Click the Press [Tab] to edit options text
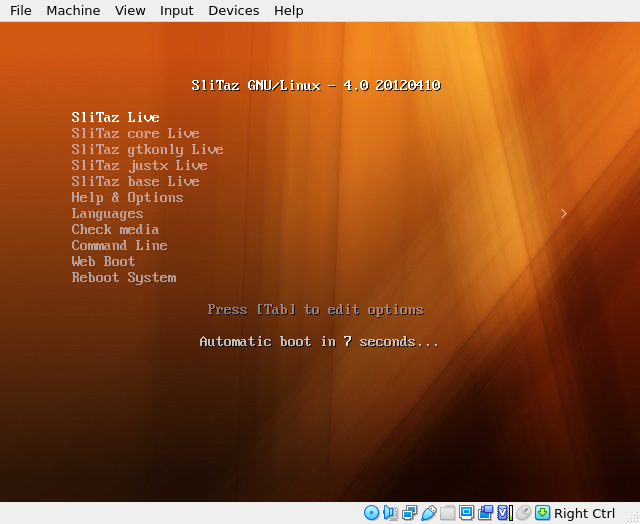 tap(316, 309)
